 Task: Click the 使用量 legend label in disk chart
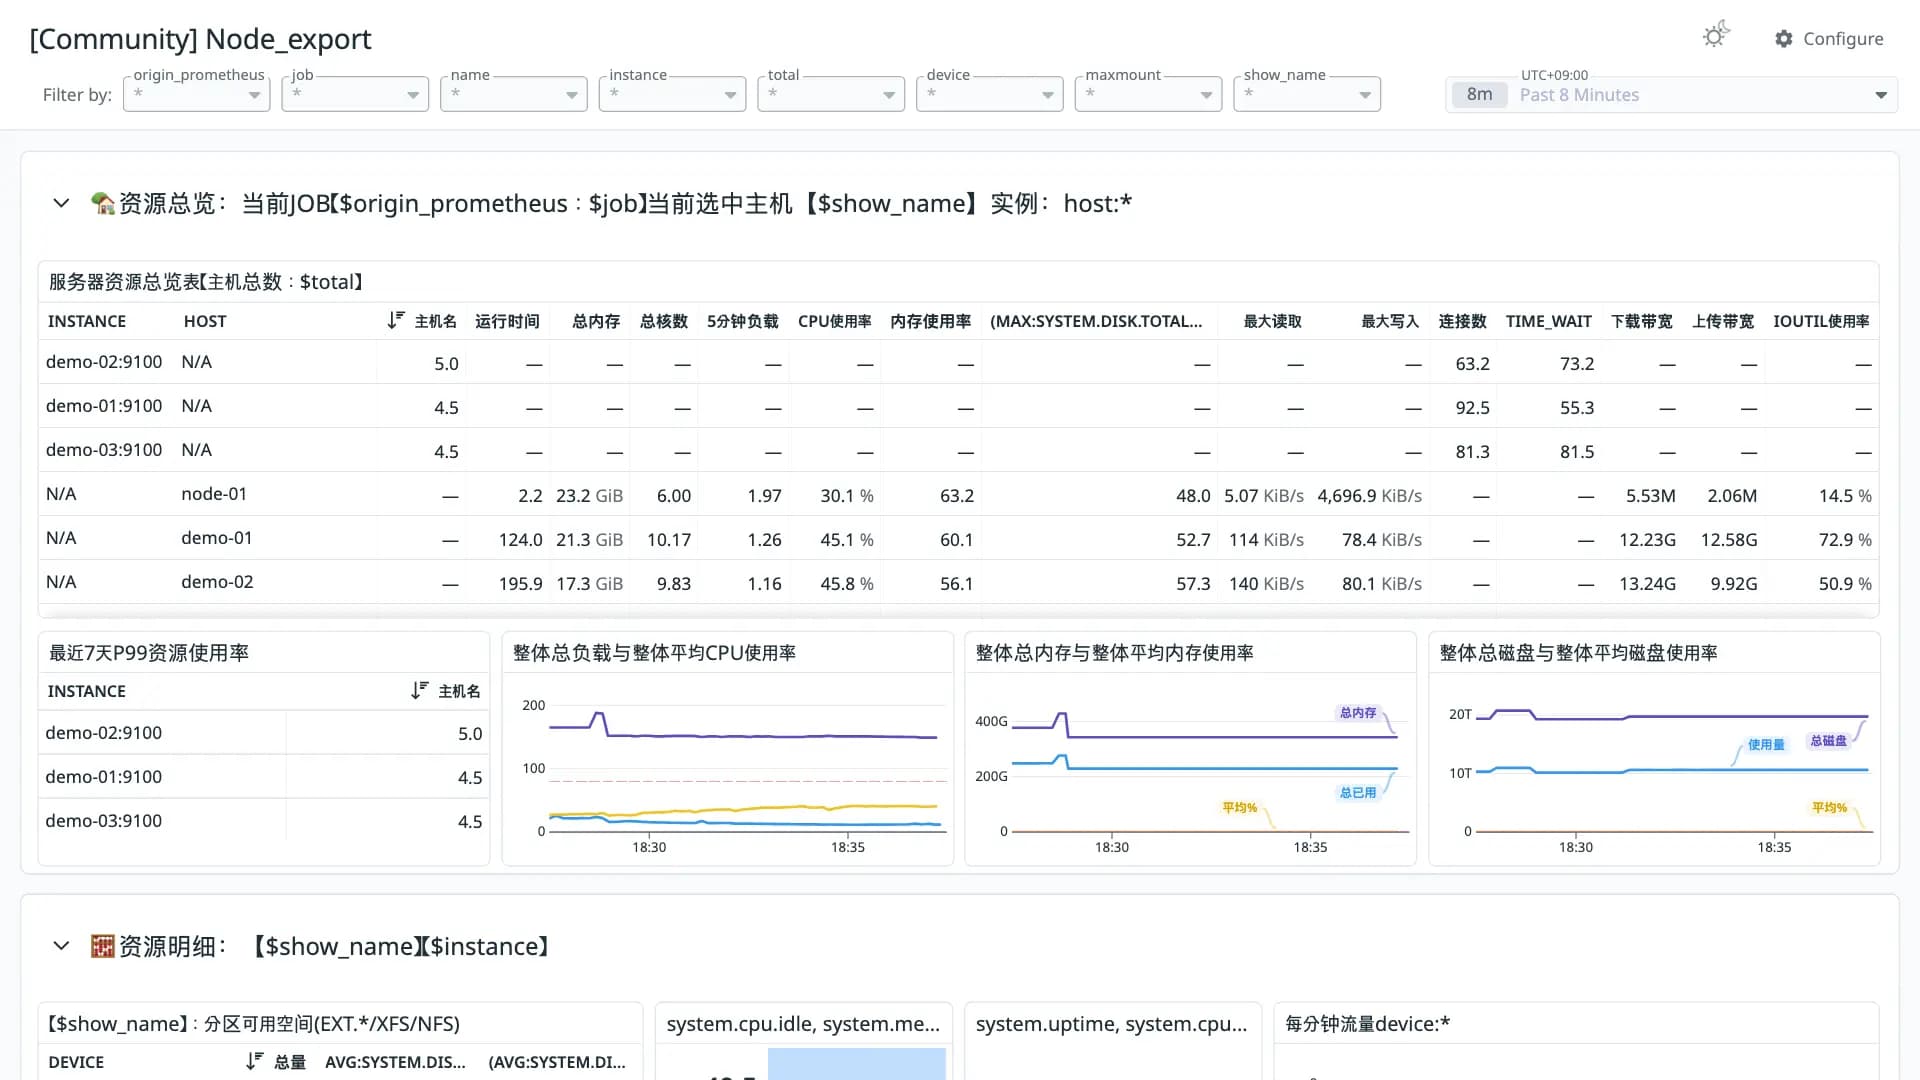click(x=1766, y=745)
